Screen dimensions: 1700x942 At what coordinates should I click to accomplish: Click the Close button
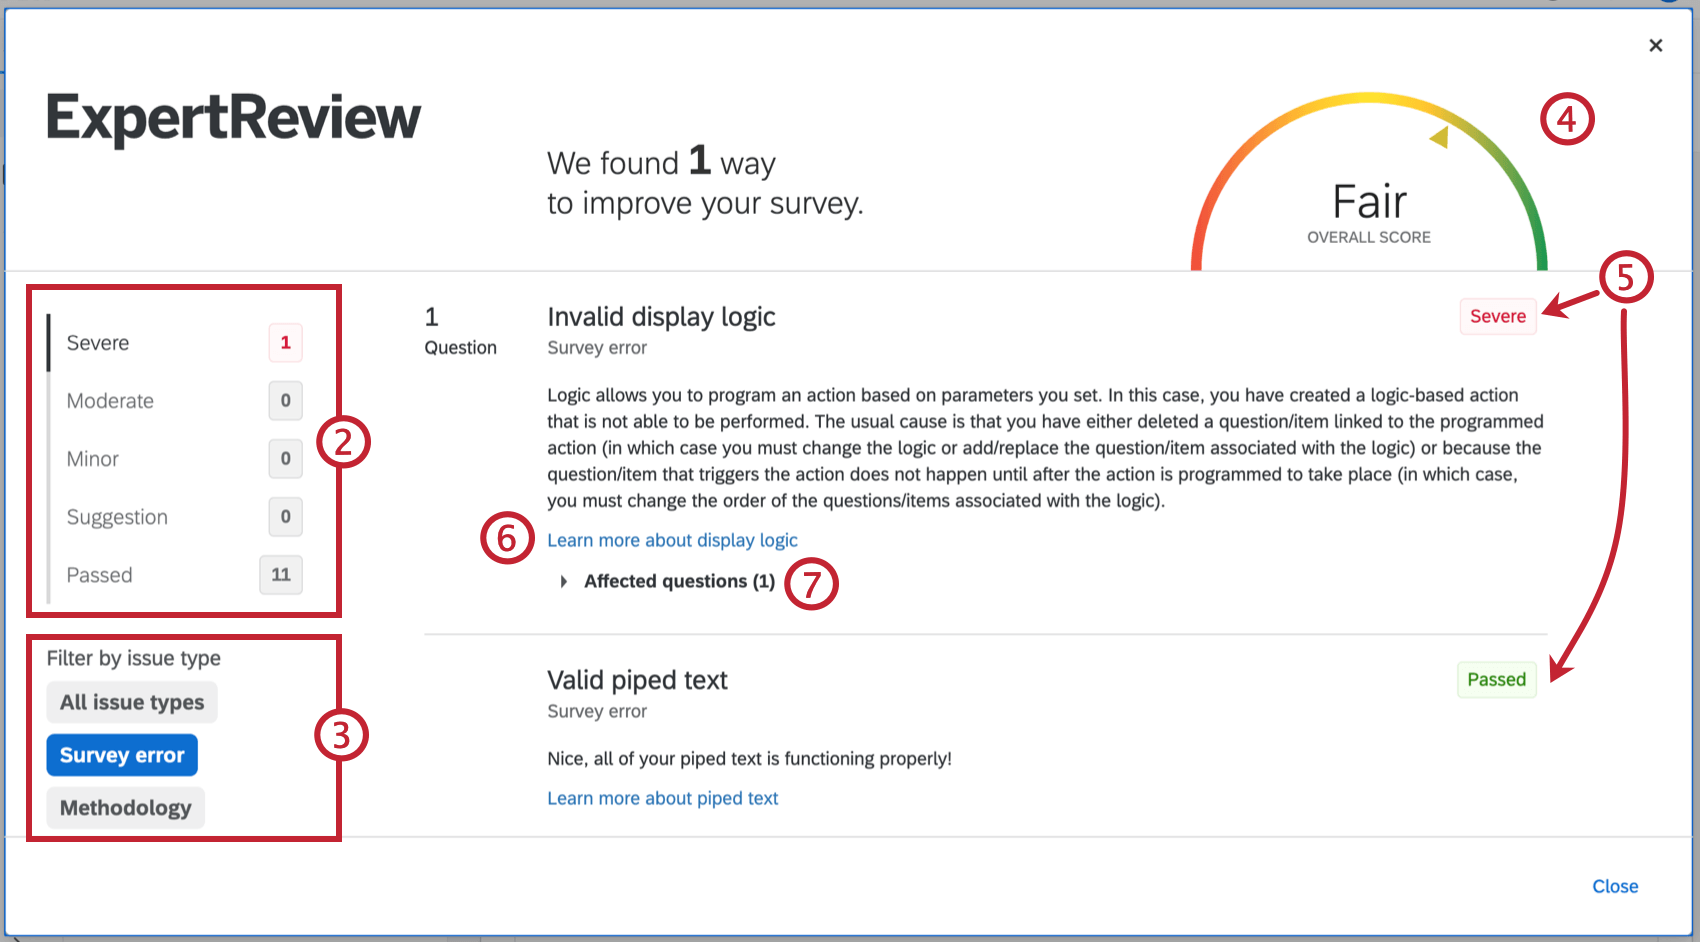[1615, 886]
